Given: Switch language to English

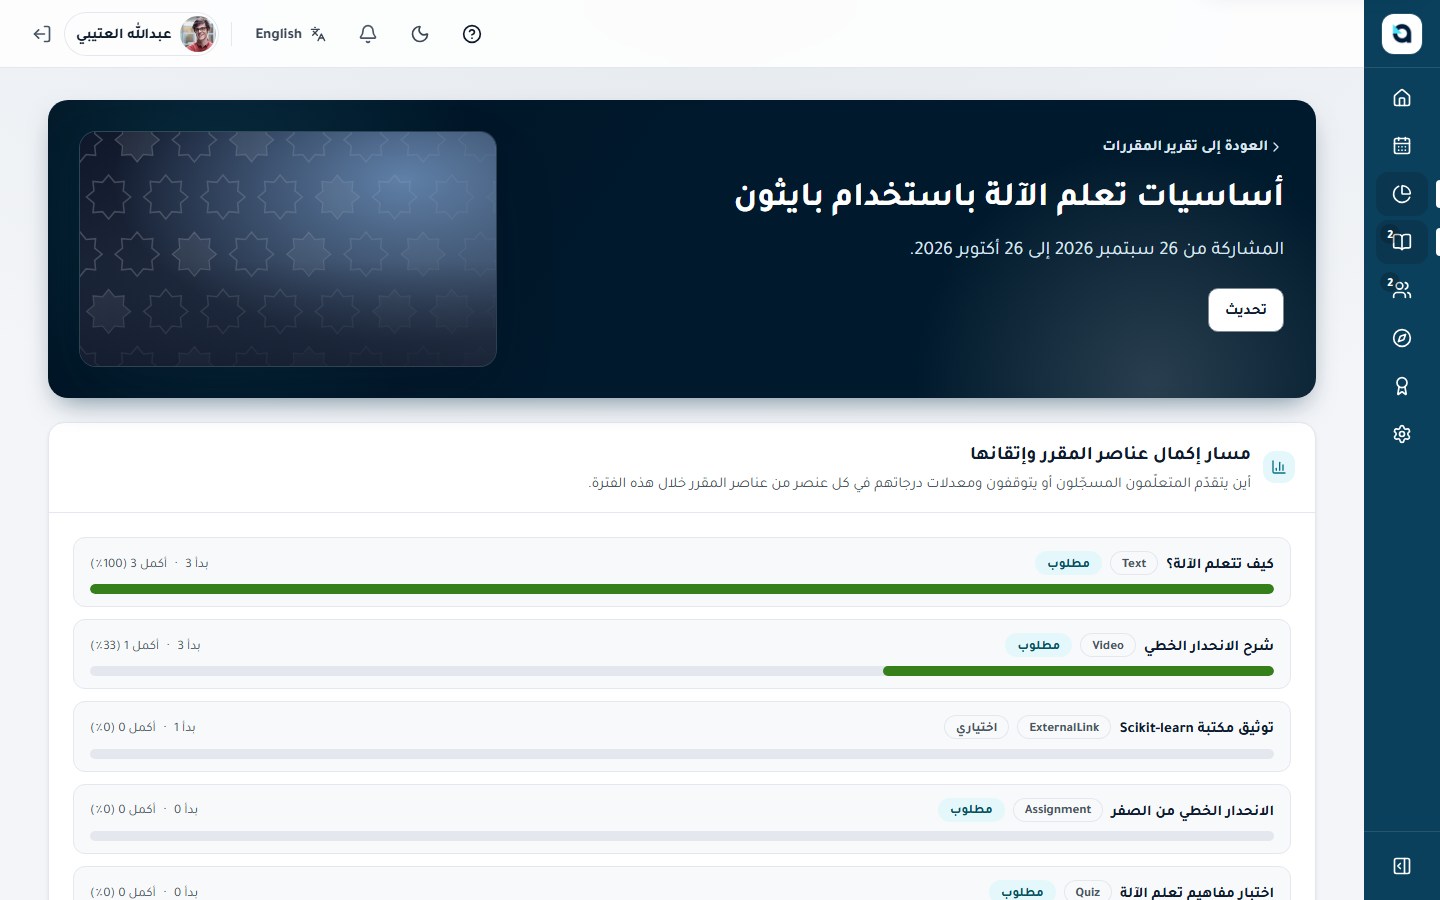Looking at the screenshot, I should pyautogui.click(x=291, y=34).
